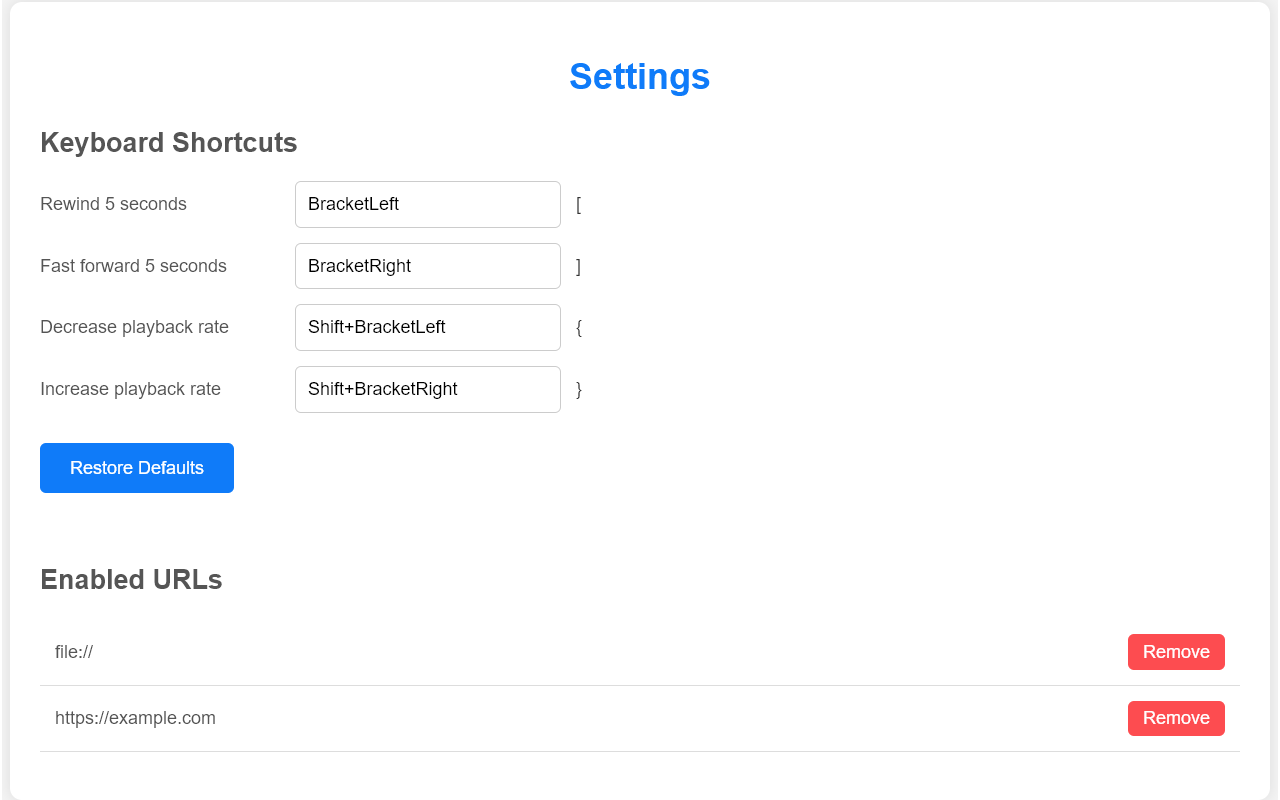Click the Rewind 5 seconds shortcut field
Viewport: 1280px width, 800px height.
point(427,204)
